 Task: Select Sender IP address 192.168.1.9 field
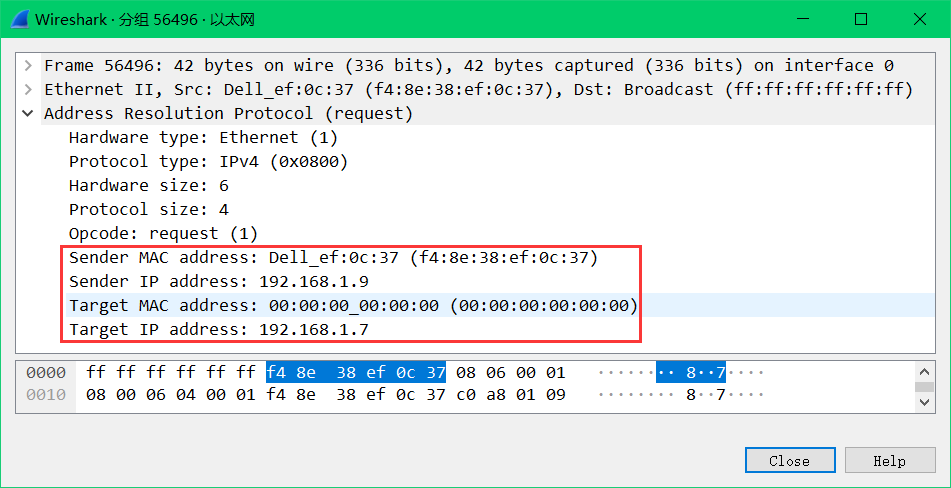coord(219,282)
